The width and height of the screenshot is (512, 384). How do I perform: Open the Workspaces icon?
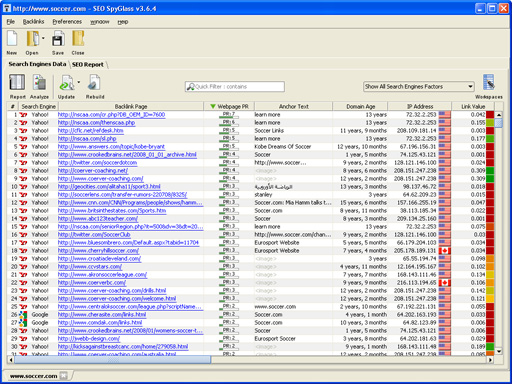489,82
